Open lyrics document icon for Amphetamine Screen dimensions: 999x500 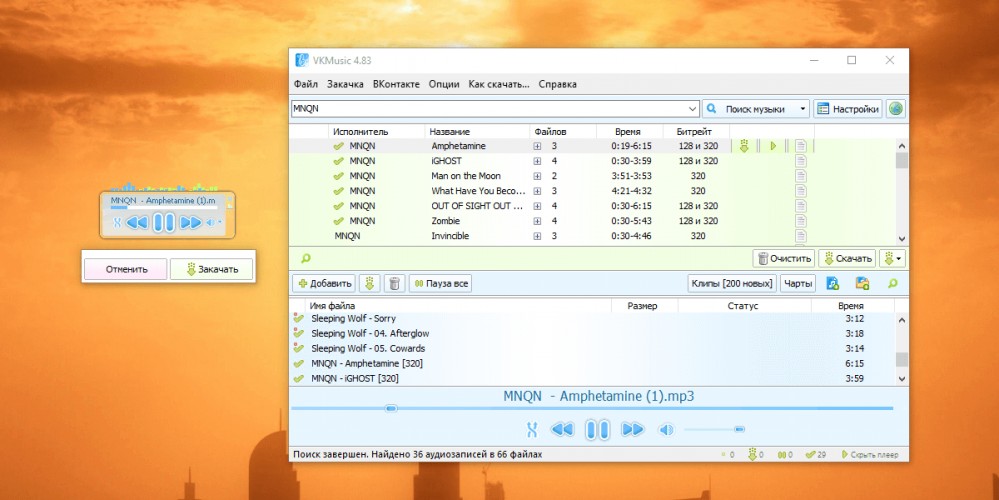(x=800, y=146)
